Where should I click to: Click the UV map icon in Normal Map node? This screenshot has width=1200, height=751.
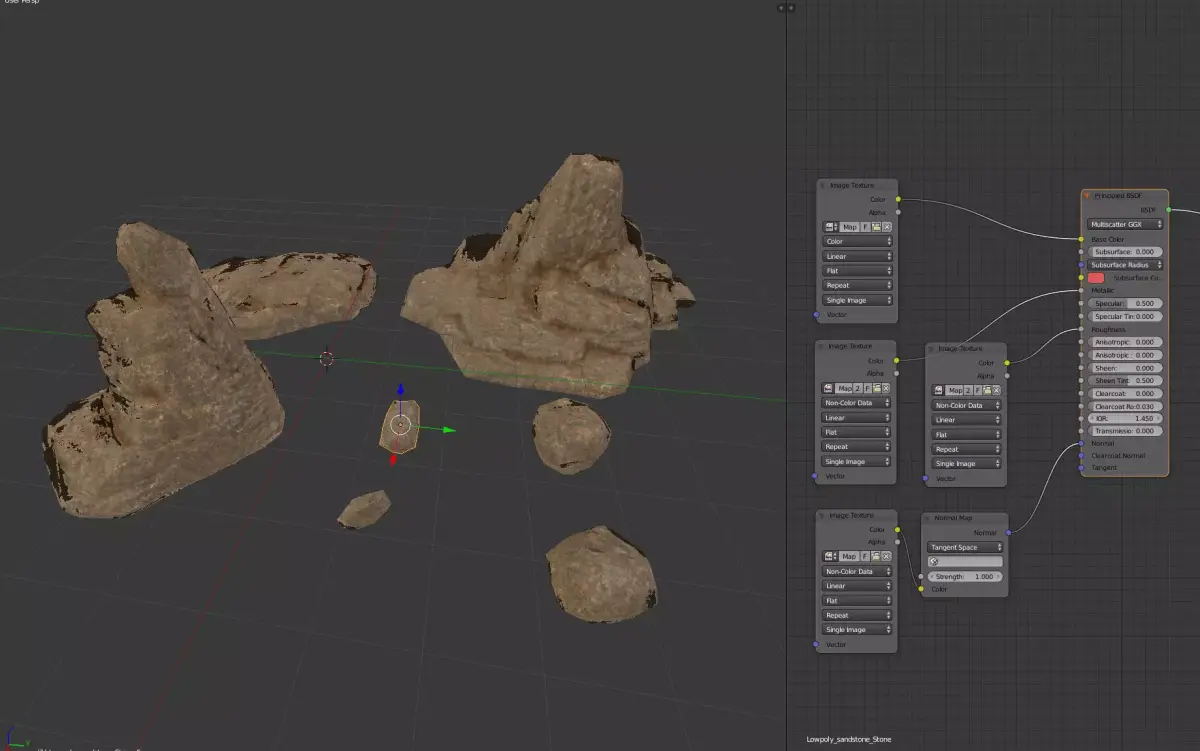point(934,562)
